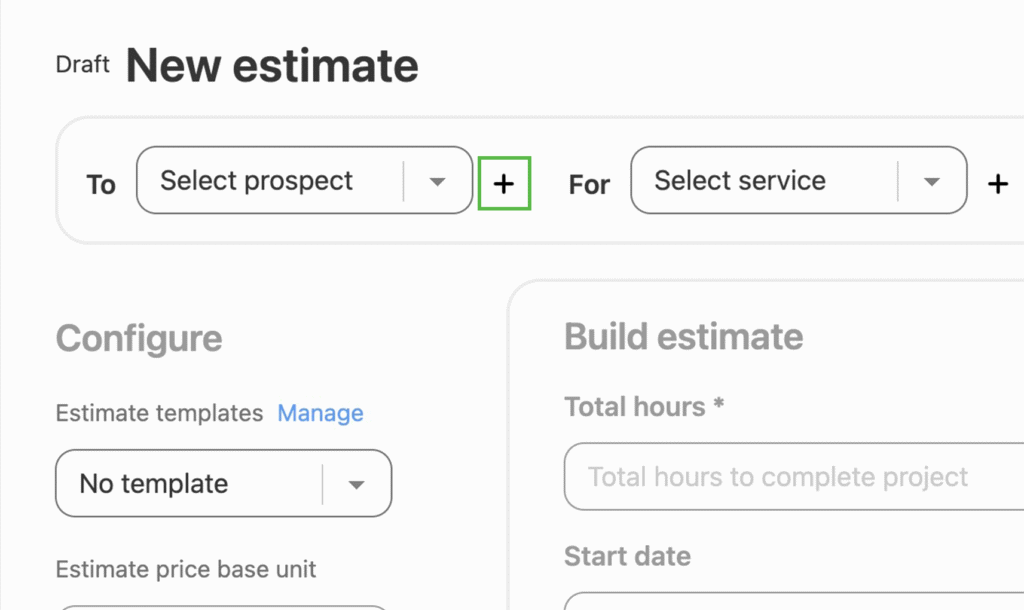Click the New estimate page title

click(272, 66)
